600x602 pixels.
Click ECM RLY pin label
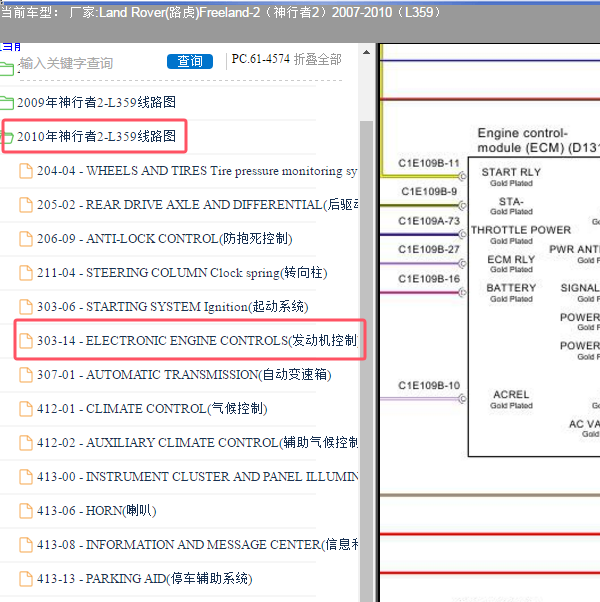(x=511, y=260)
